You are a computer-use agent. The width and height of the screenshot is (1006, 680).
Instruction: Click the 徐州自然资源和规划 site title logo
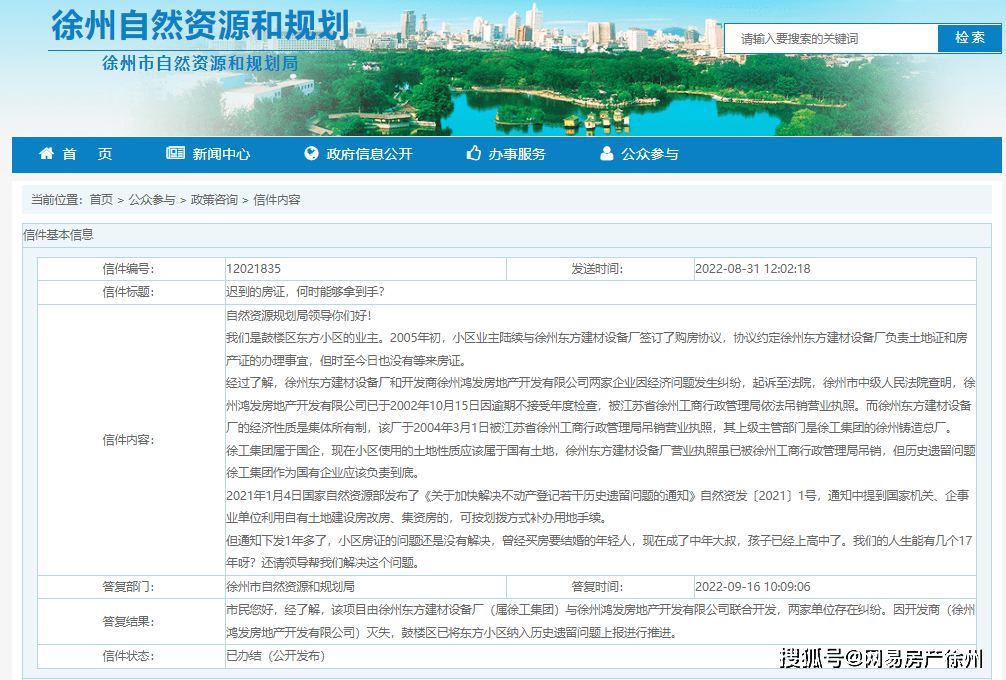pyautogui.click(x=200, y=26)
